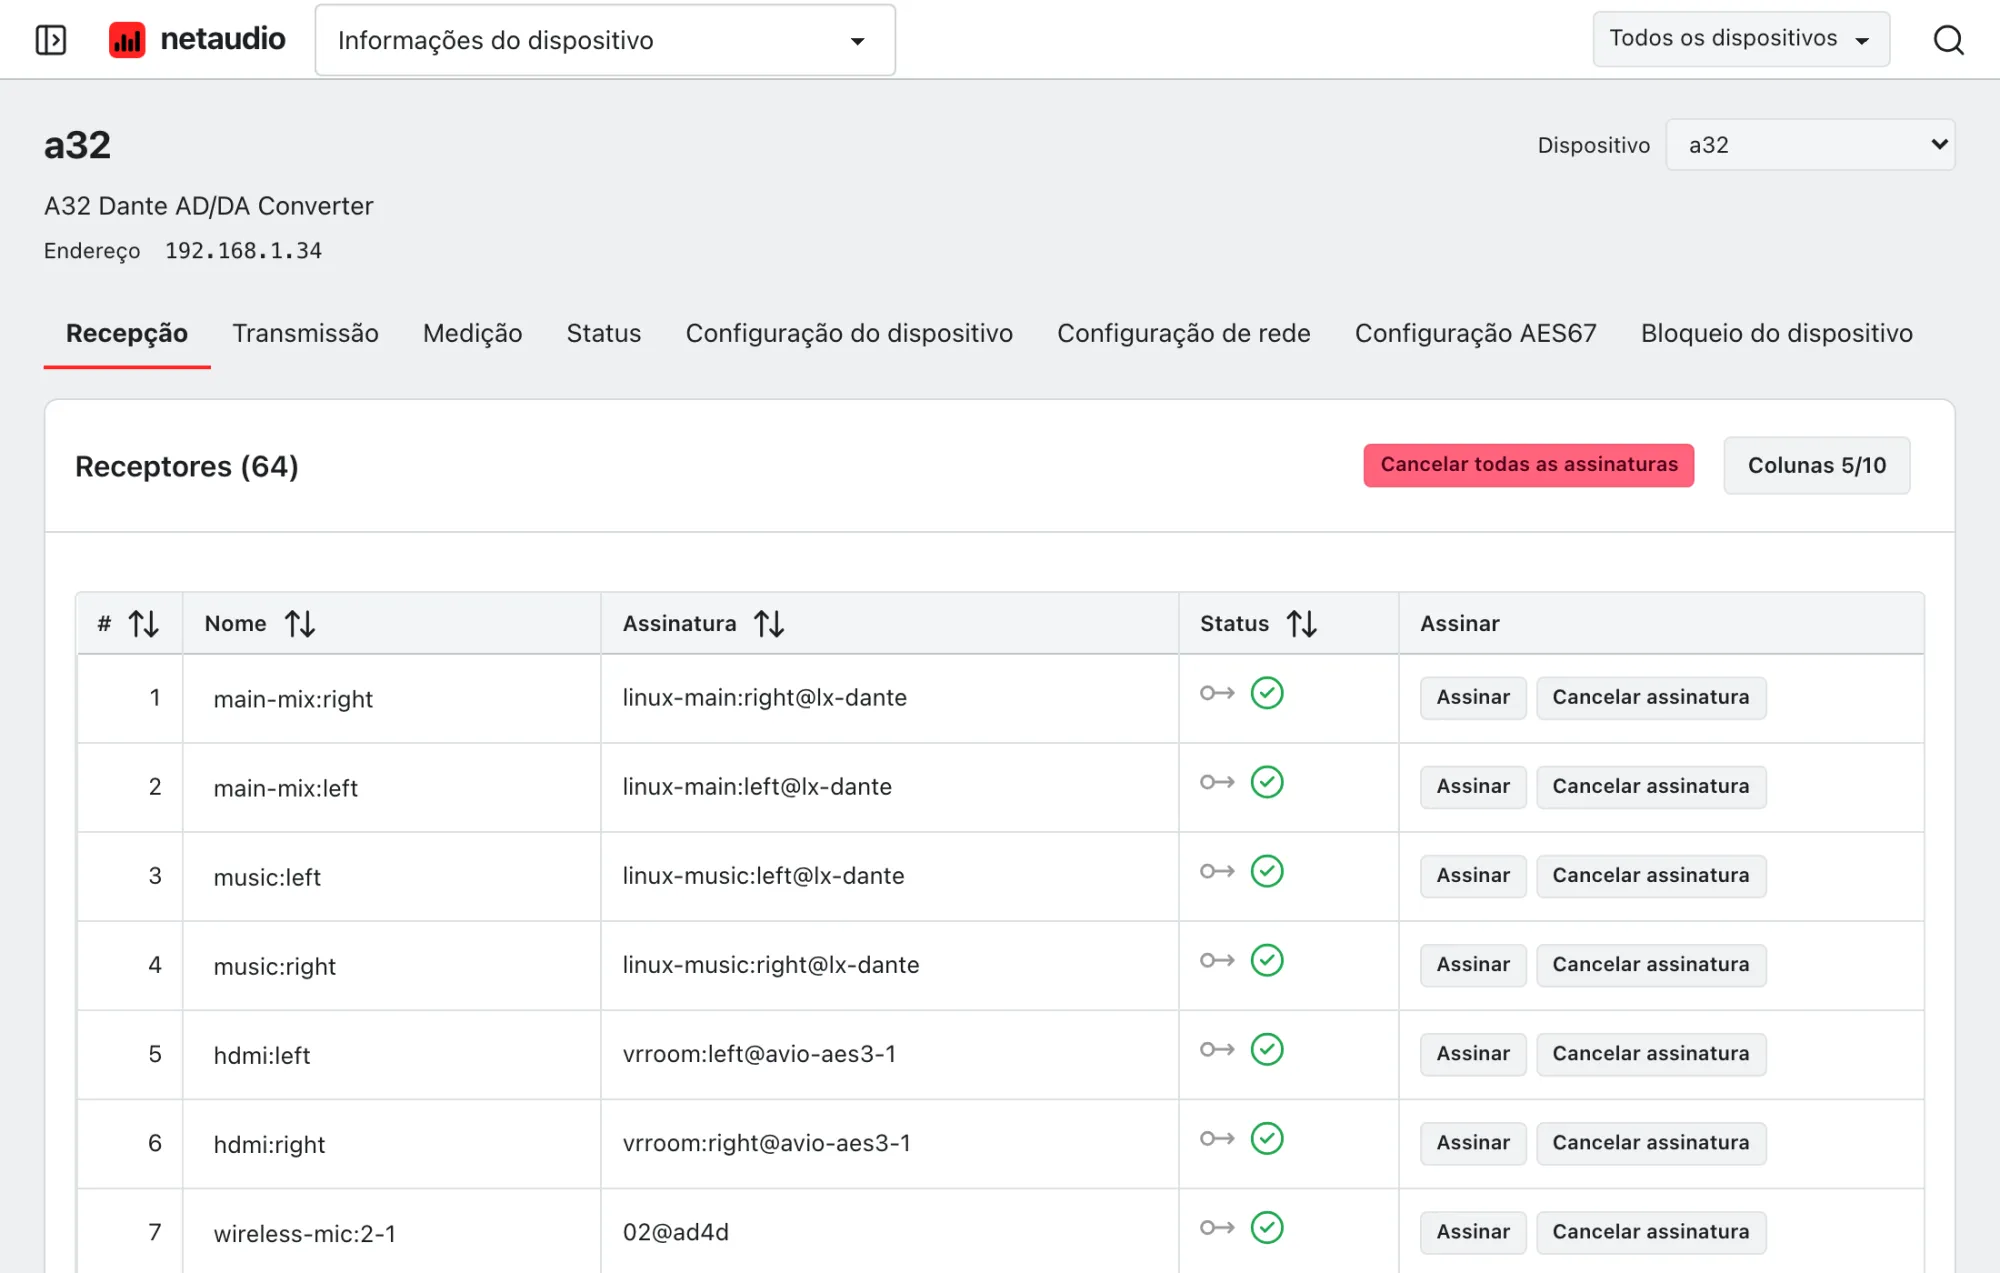Sort by the # column arrows
Image resolution: width=2000 pixels, height=1273 pixels.
pyautogui.click(x=144, y=624)
